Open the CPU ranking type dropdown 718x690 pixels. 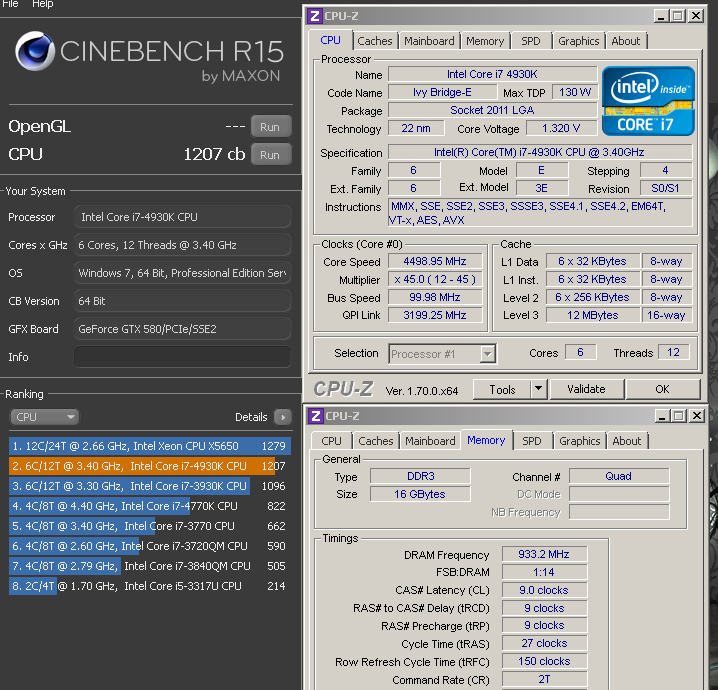click(44, 417)
